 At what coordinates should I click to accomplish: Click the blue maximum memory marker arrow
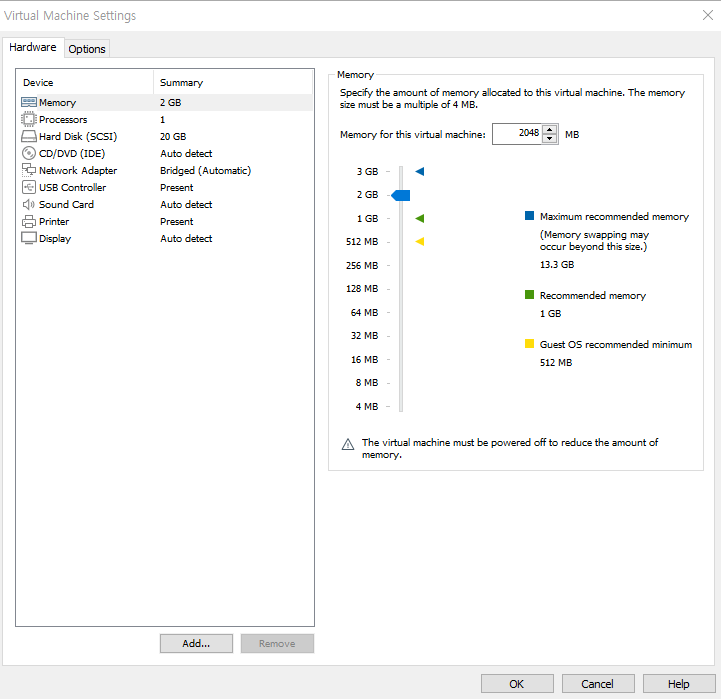419,172
